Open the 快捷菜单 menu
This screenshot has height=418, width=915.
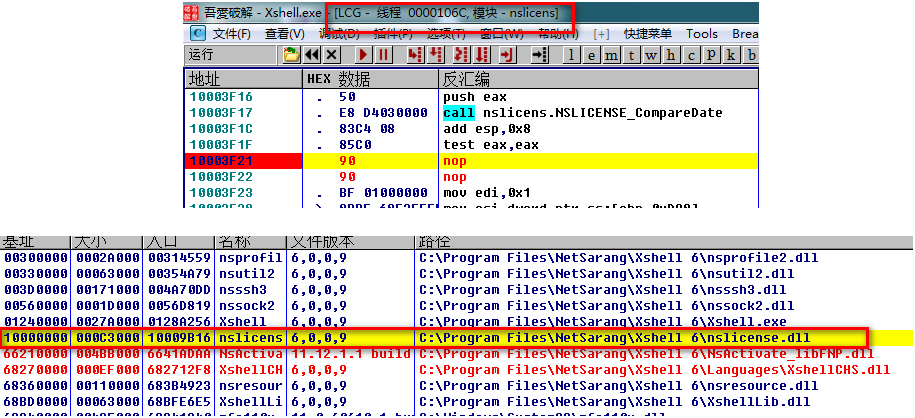[x=648, y=34]
